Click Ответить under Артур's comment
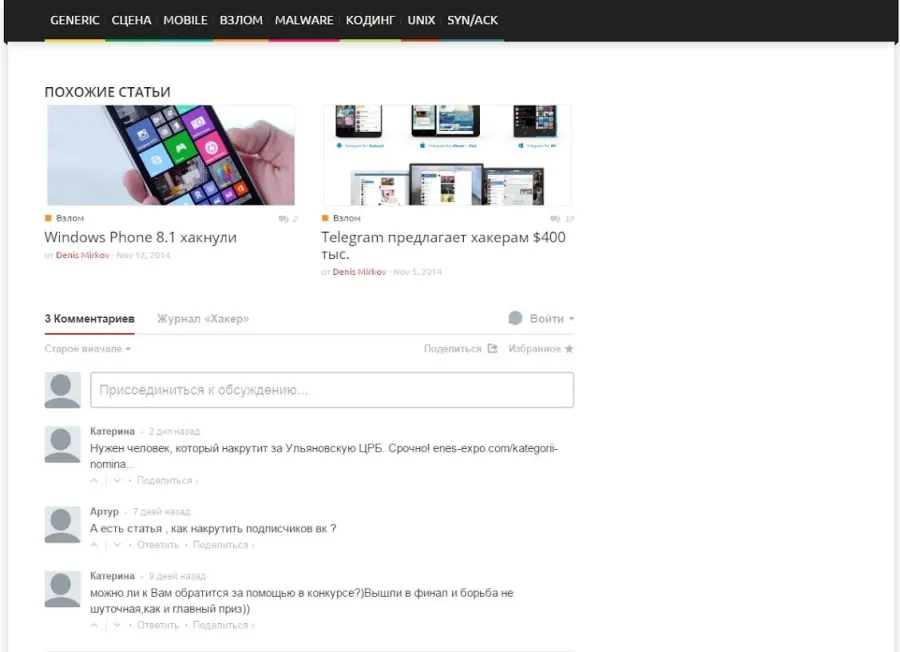This screenshot has height=652, width=900. pyautogui.click(x=158, y=545)
